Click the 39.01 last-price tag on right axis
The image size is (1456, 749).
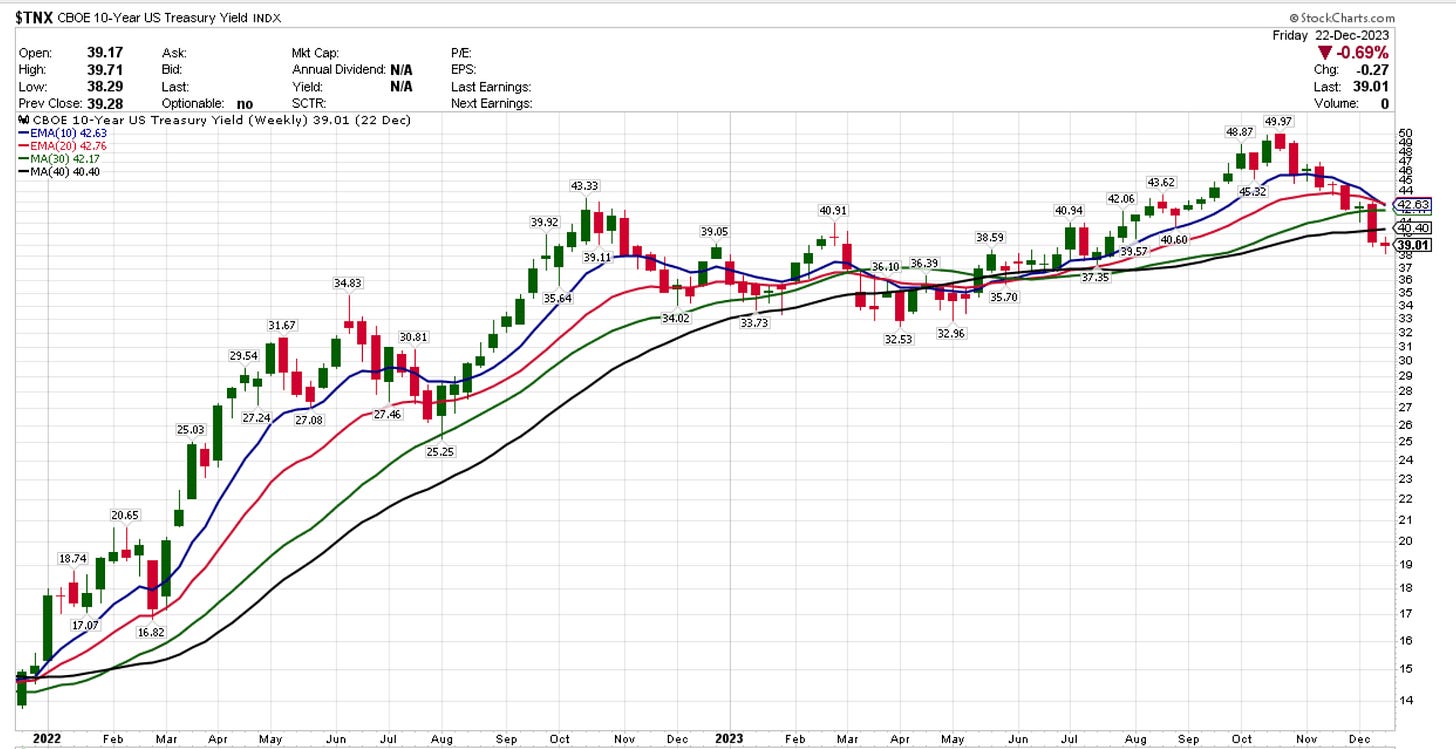click(x=1413, y=244)
